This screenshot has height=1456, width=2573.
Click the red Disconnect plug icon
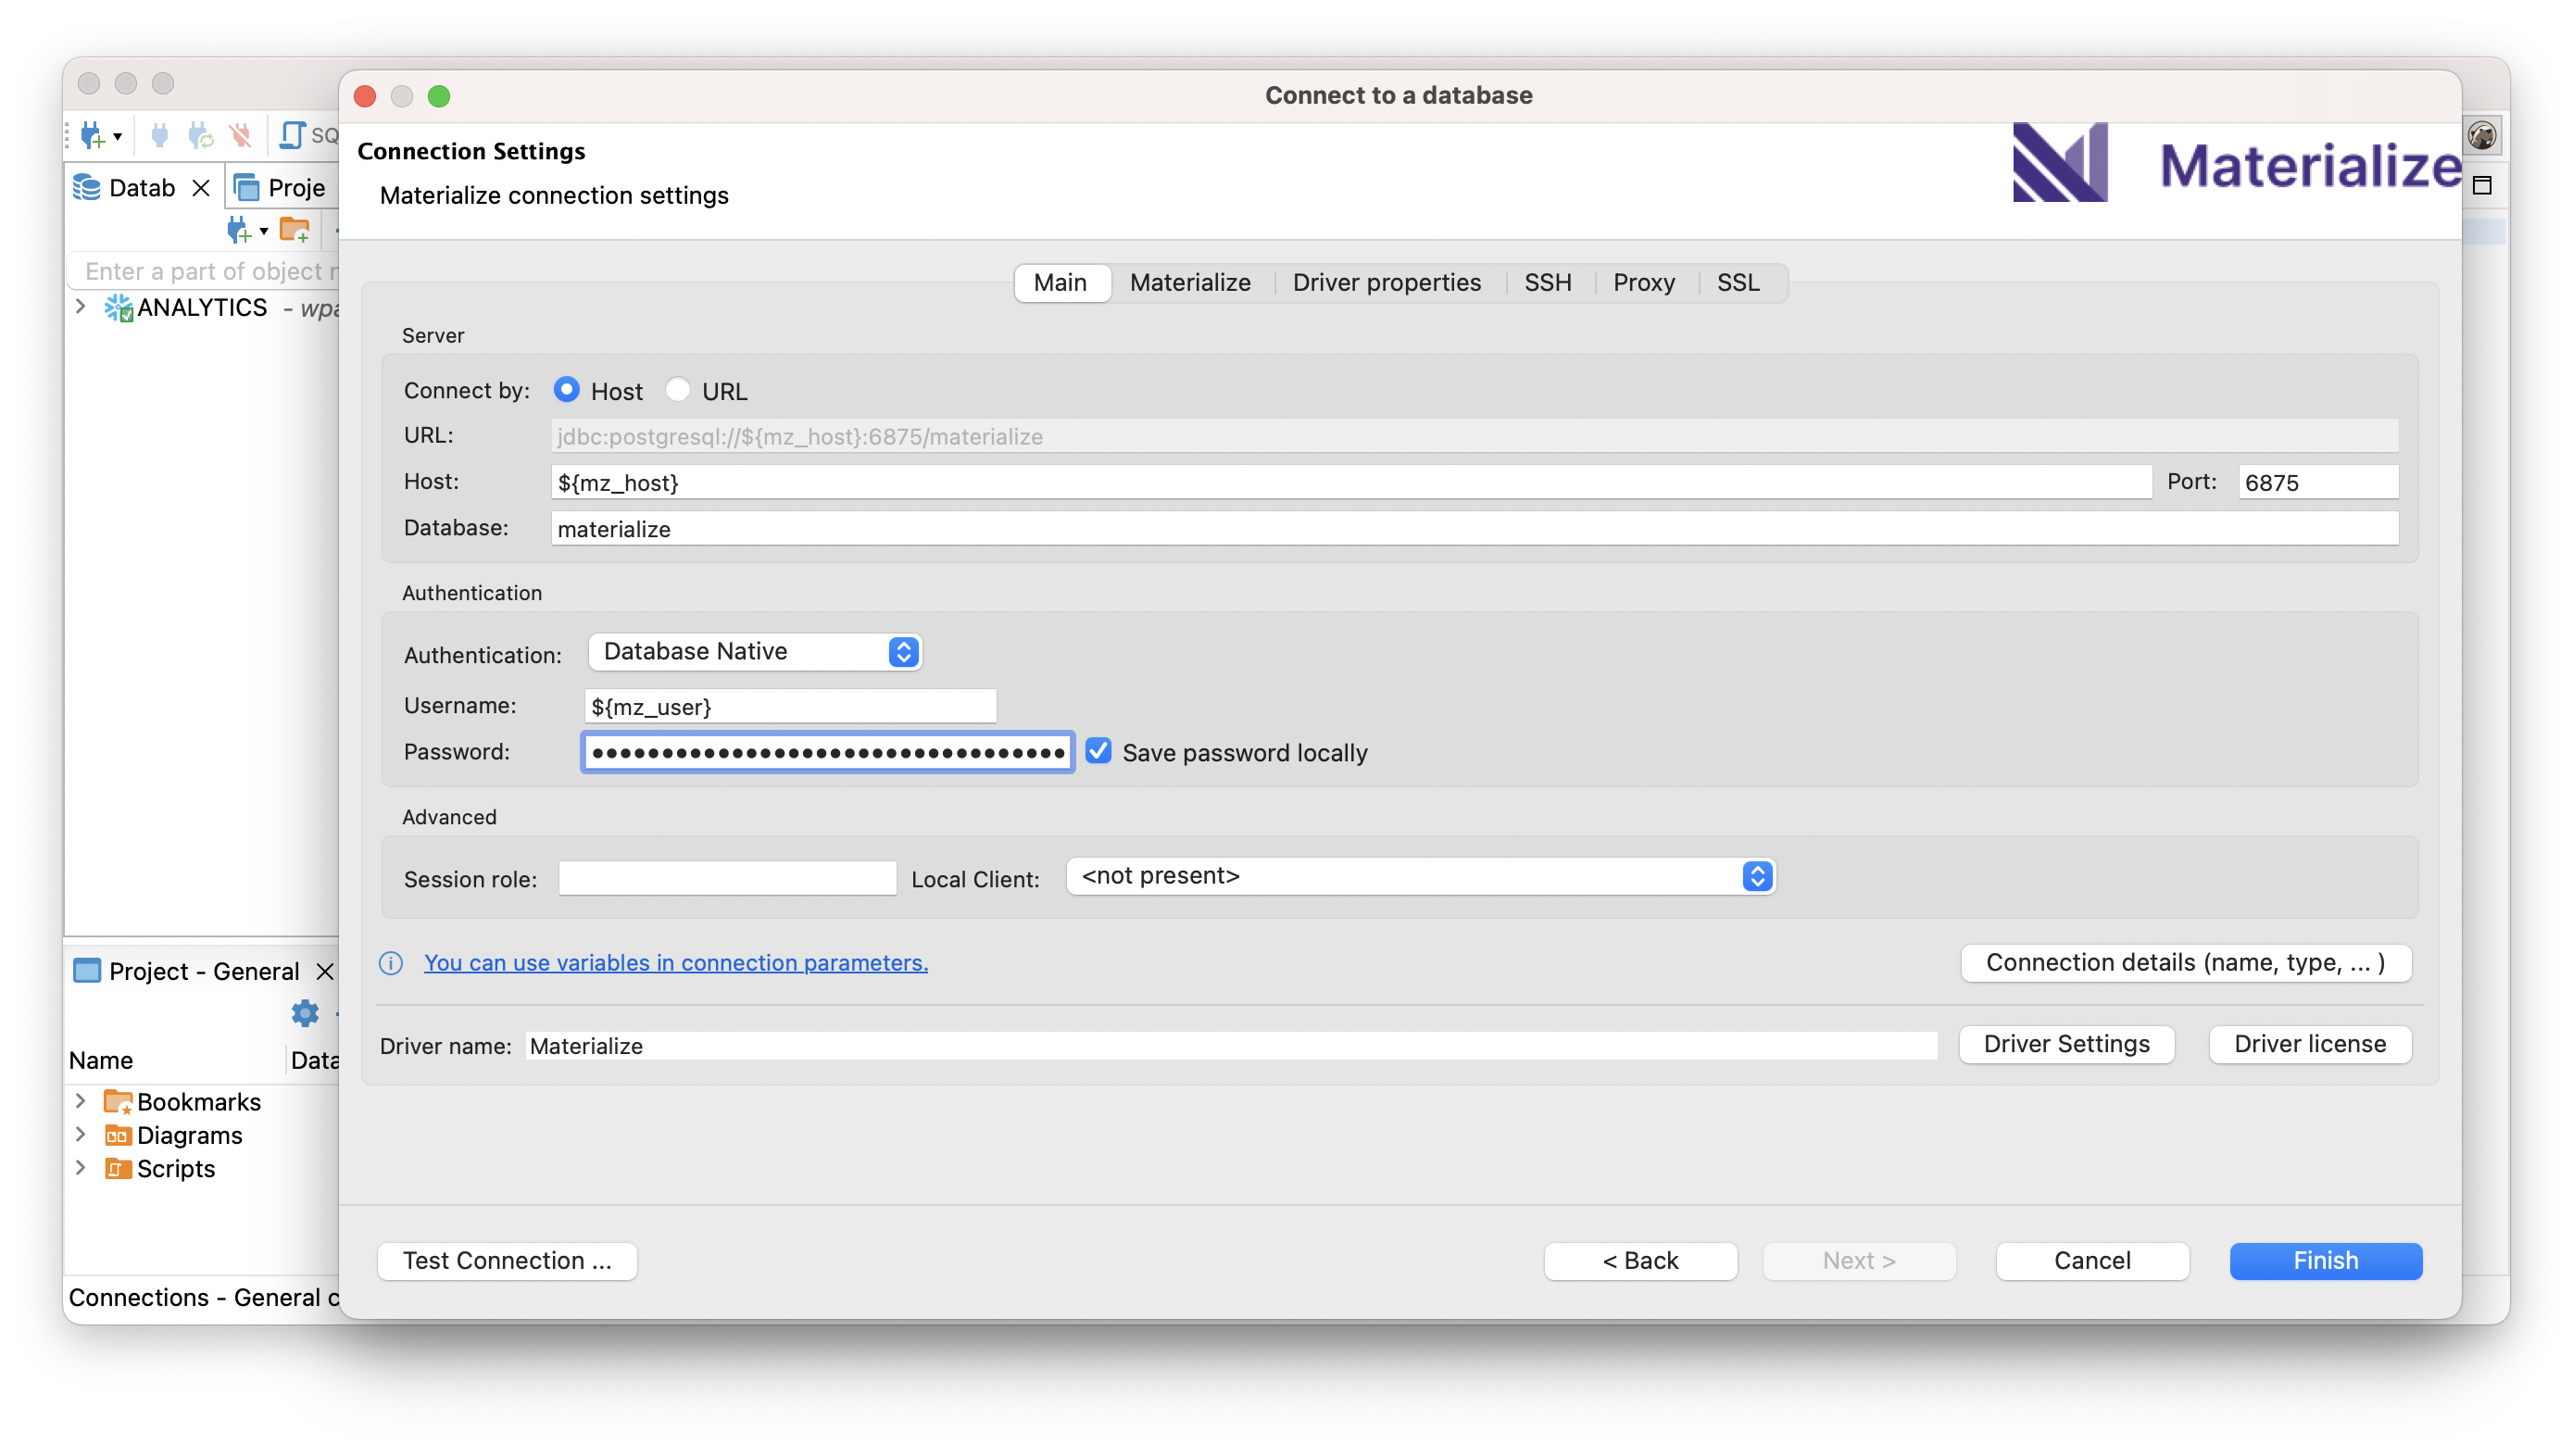(240, 135)
